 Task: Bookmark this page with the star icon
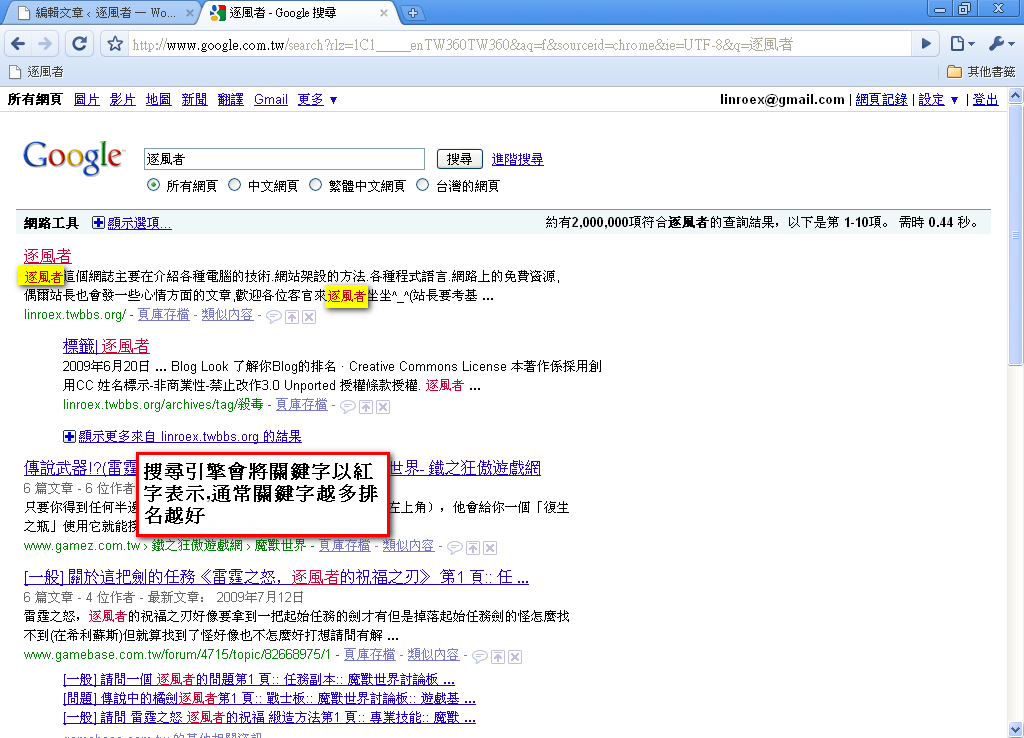pos(115,44)
